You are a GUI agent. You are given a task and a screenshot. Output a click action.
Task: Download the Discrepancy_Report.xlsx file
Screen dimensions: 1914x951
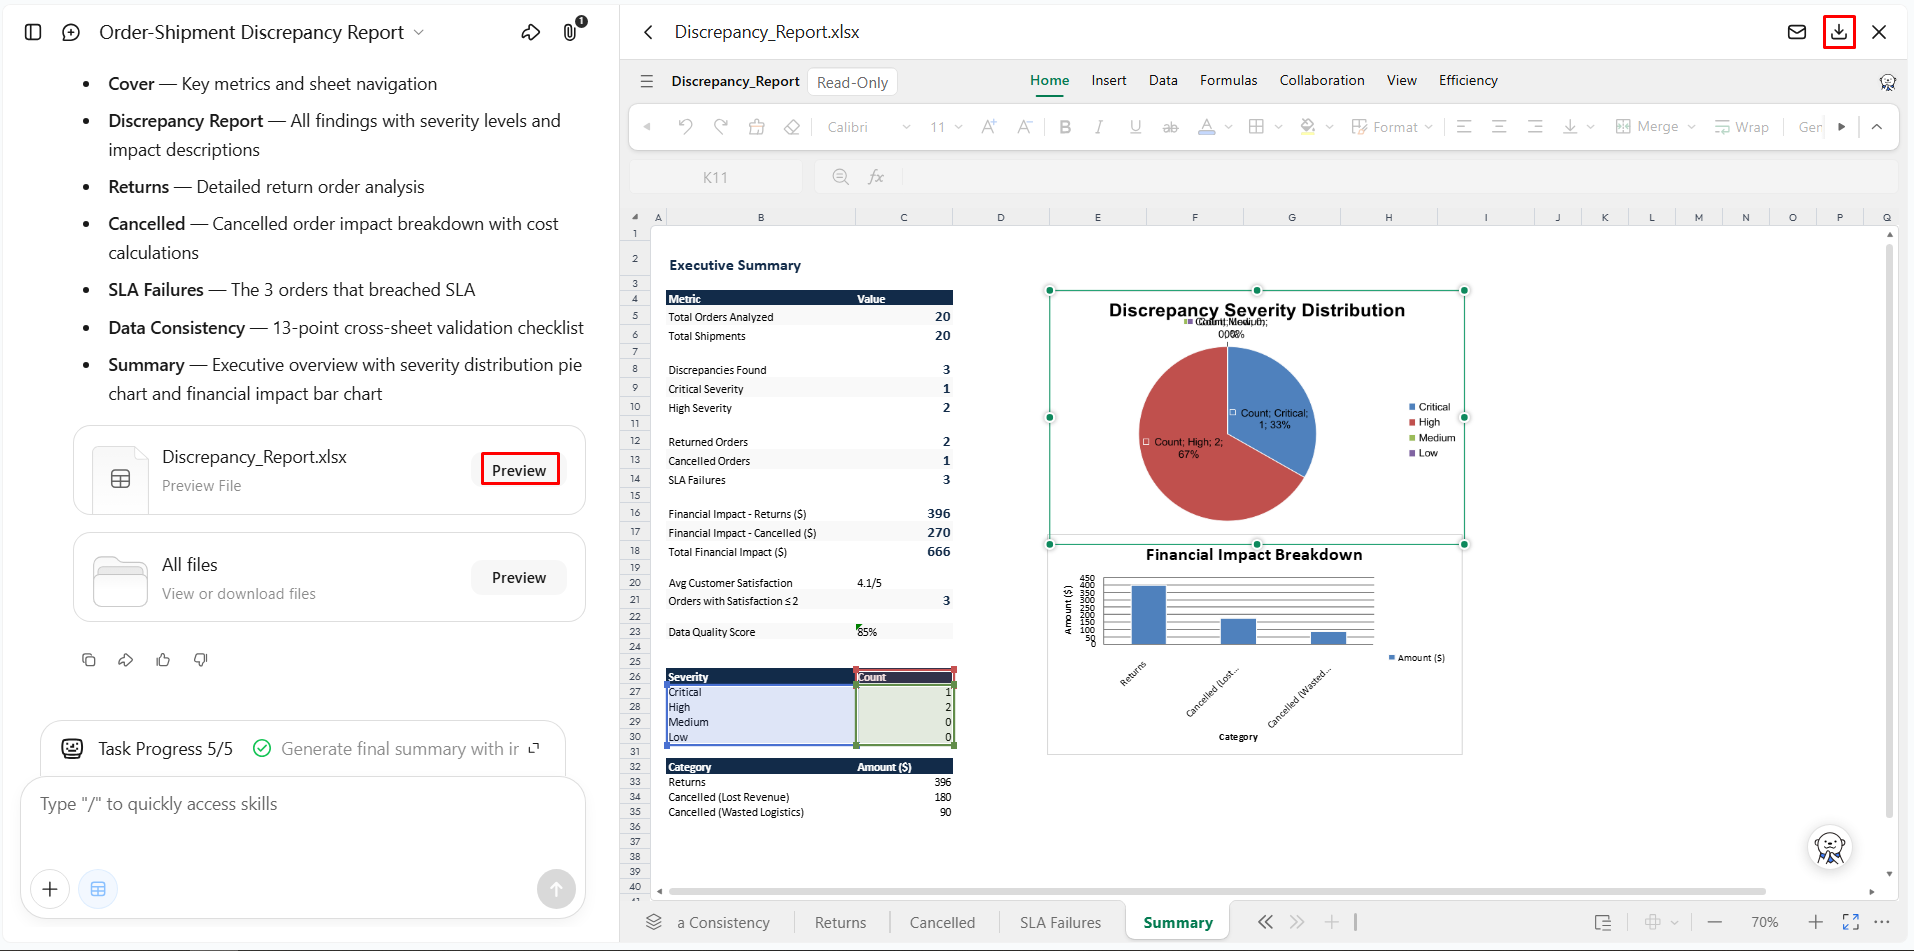pyautogui.click(x=1838, y=32)
